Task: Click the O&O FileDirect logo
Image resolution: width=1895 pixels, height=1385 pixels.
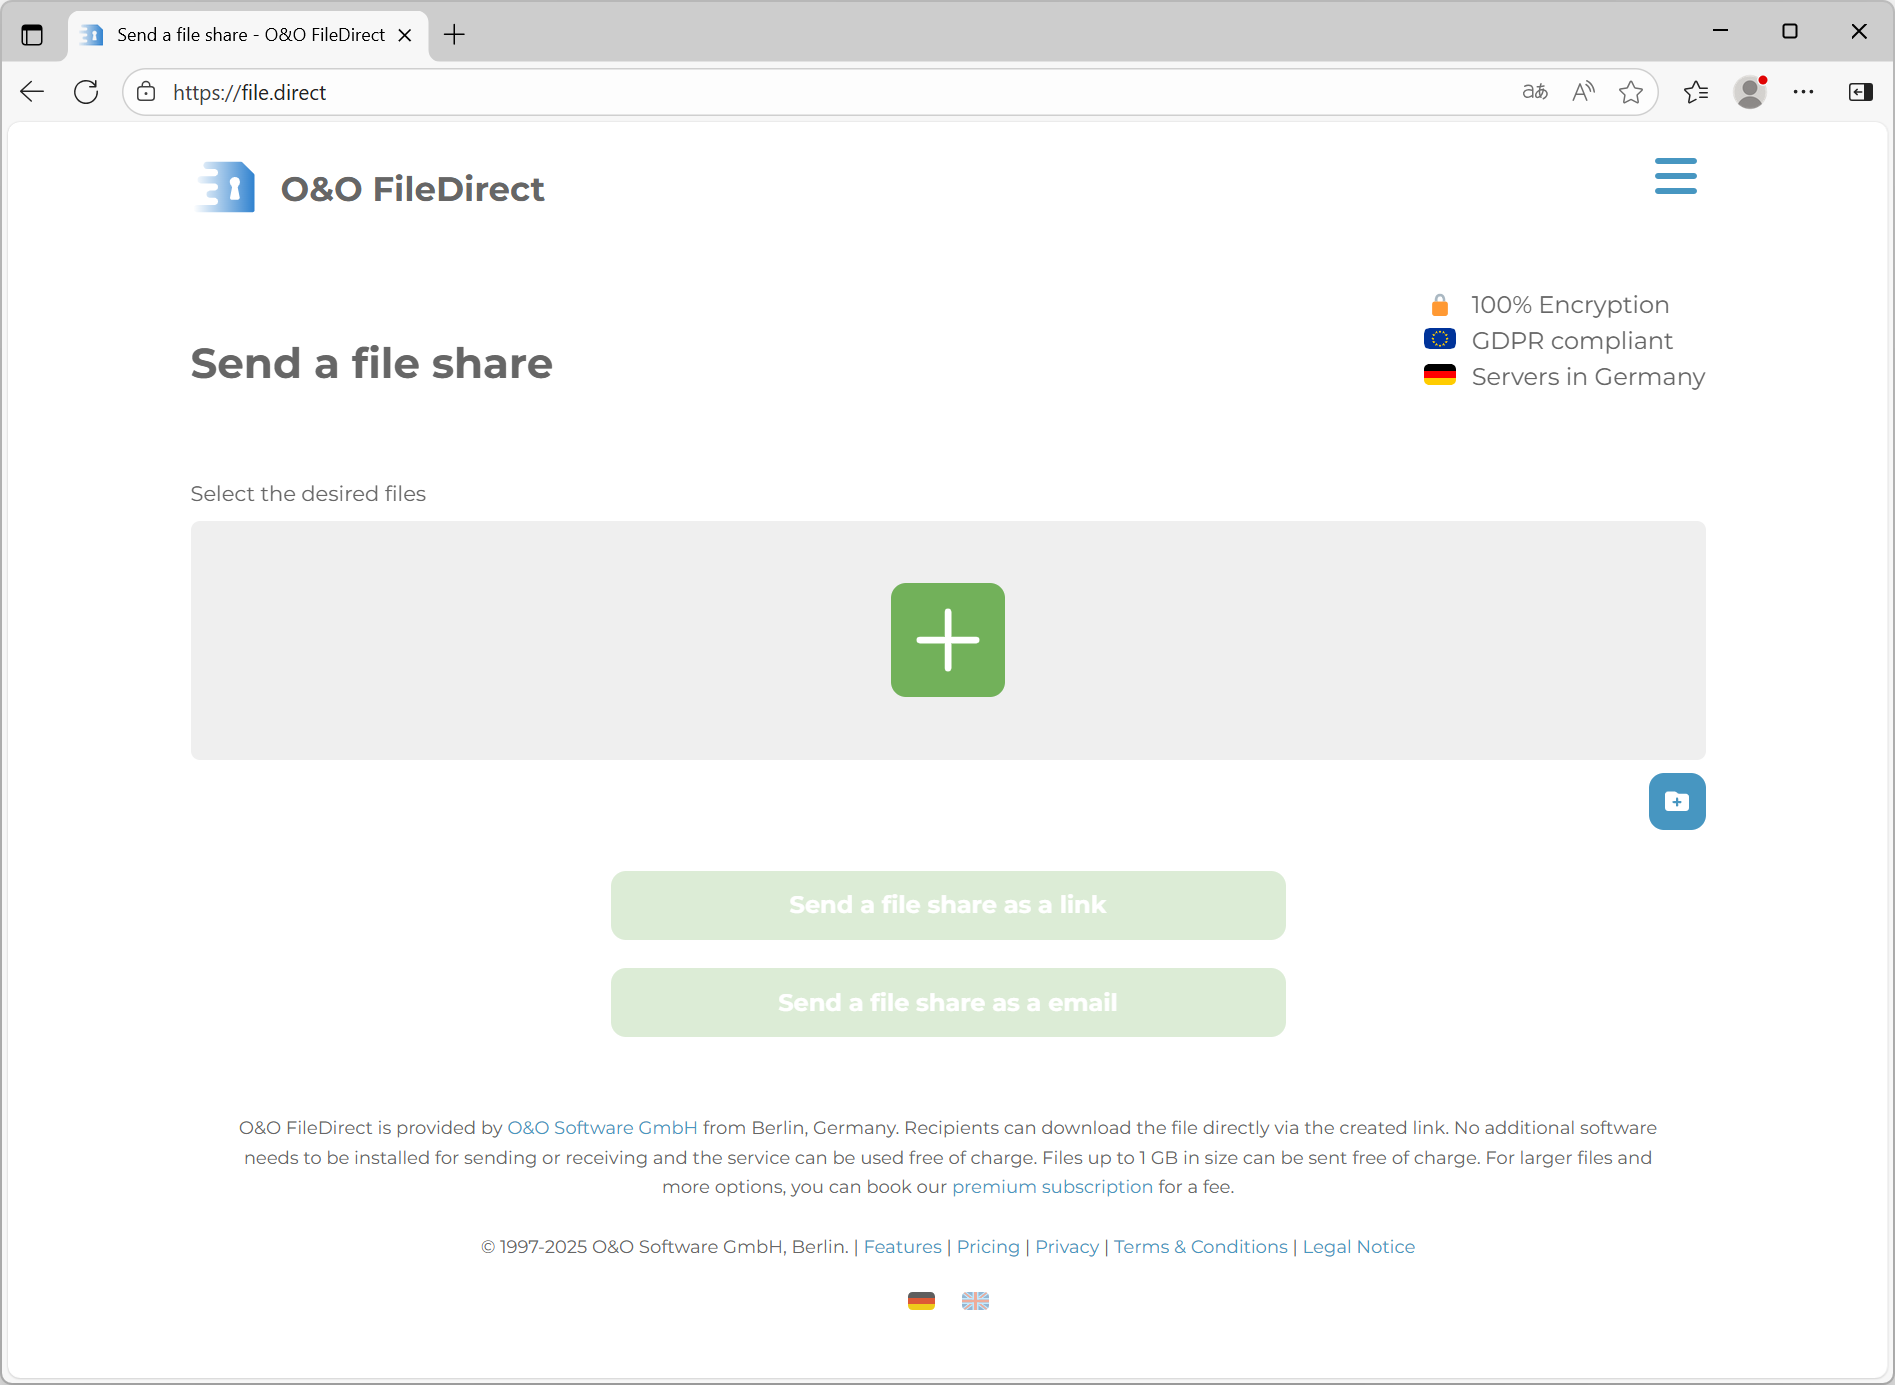Action: click(369, 188)
